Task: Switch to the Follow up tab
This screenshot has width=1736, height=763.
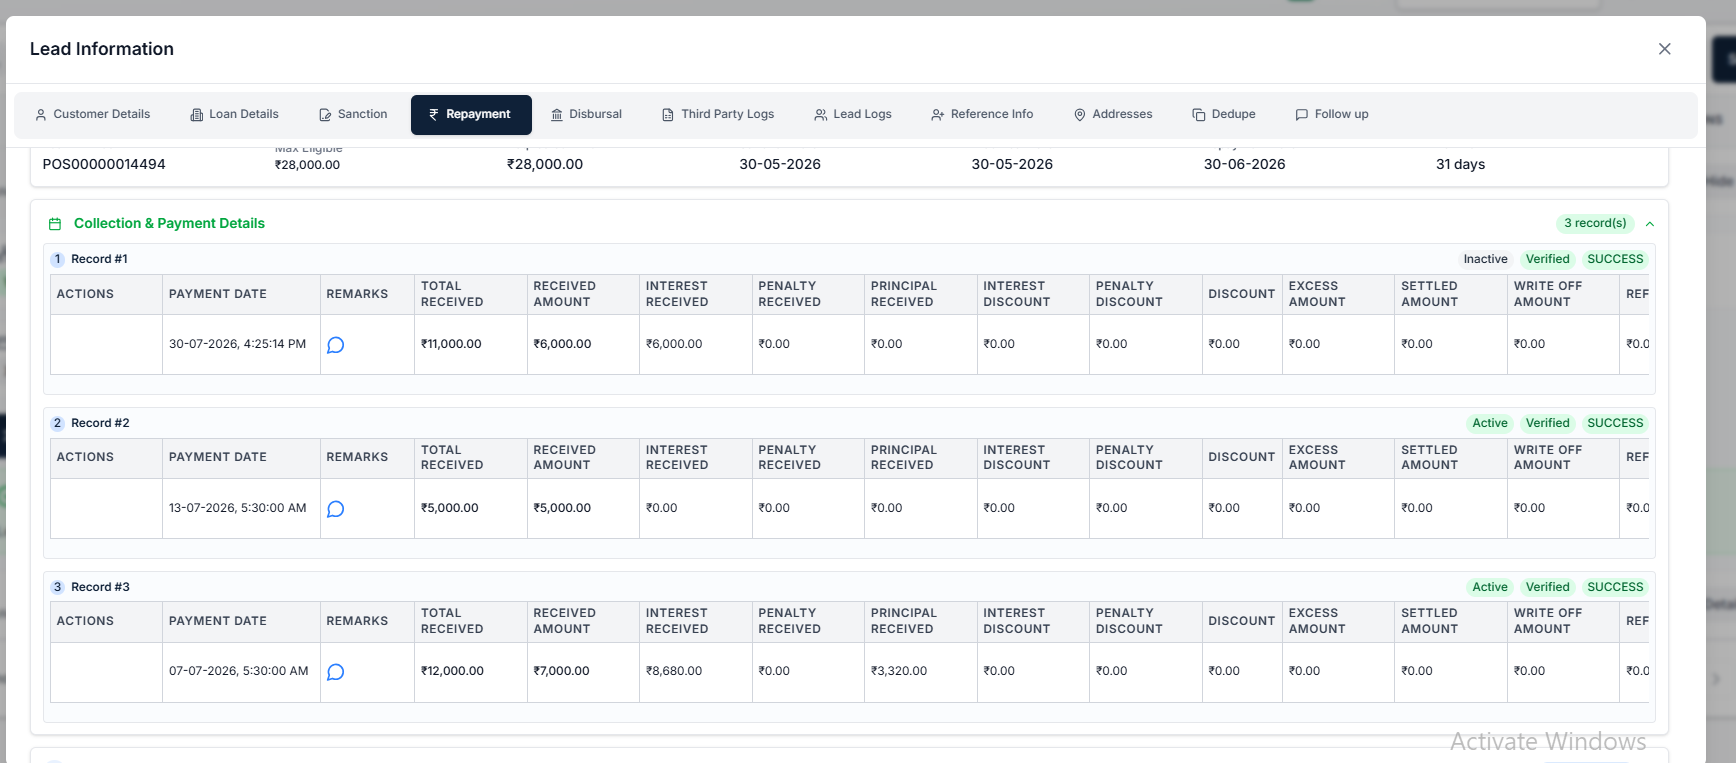Action: coord(1332,114)
